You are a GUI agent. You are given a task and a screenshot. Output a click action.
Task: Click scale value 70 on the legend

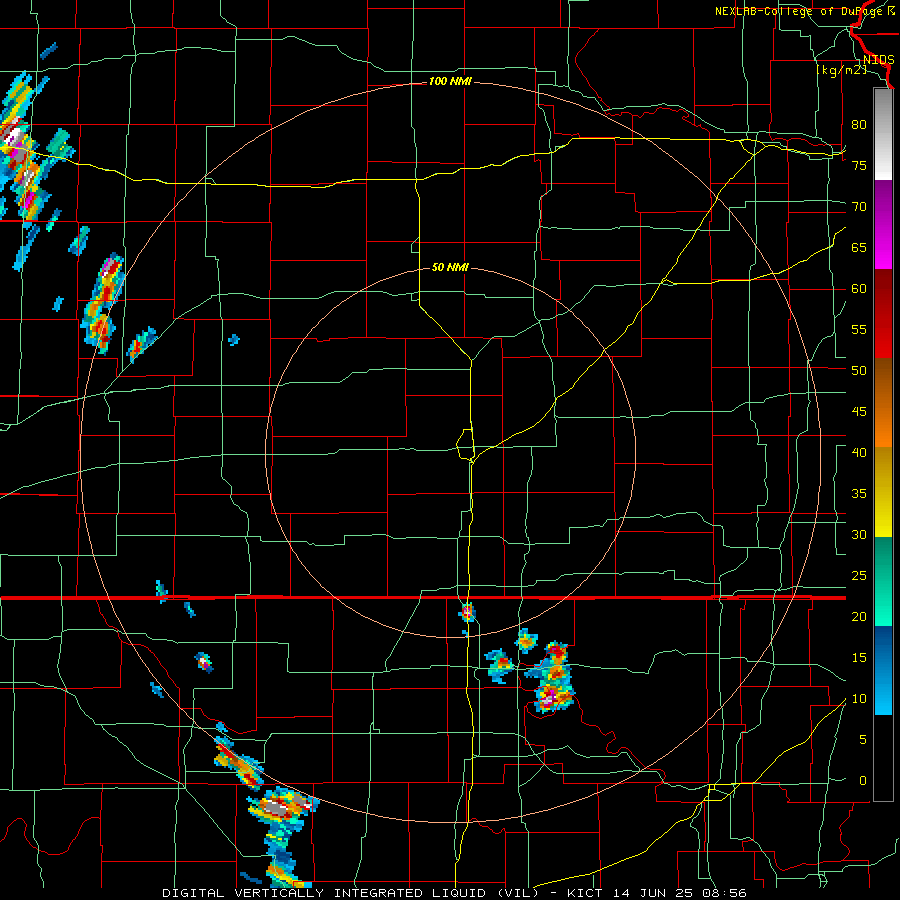click(x=859, y=207)
